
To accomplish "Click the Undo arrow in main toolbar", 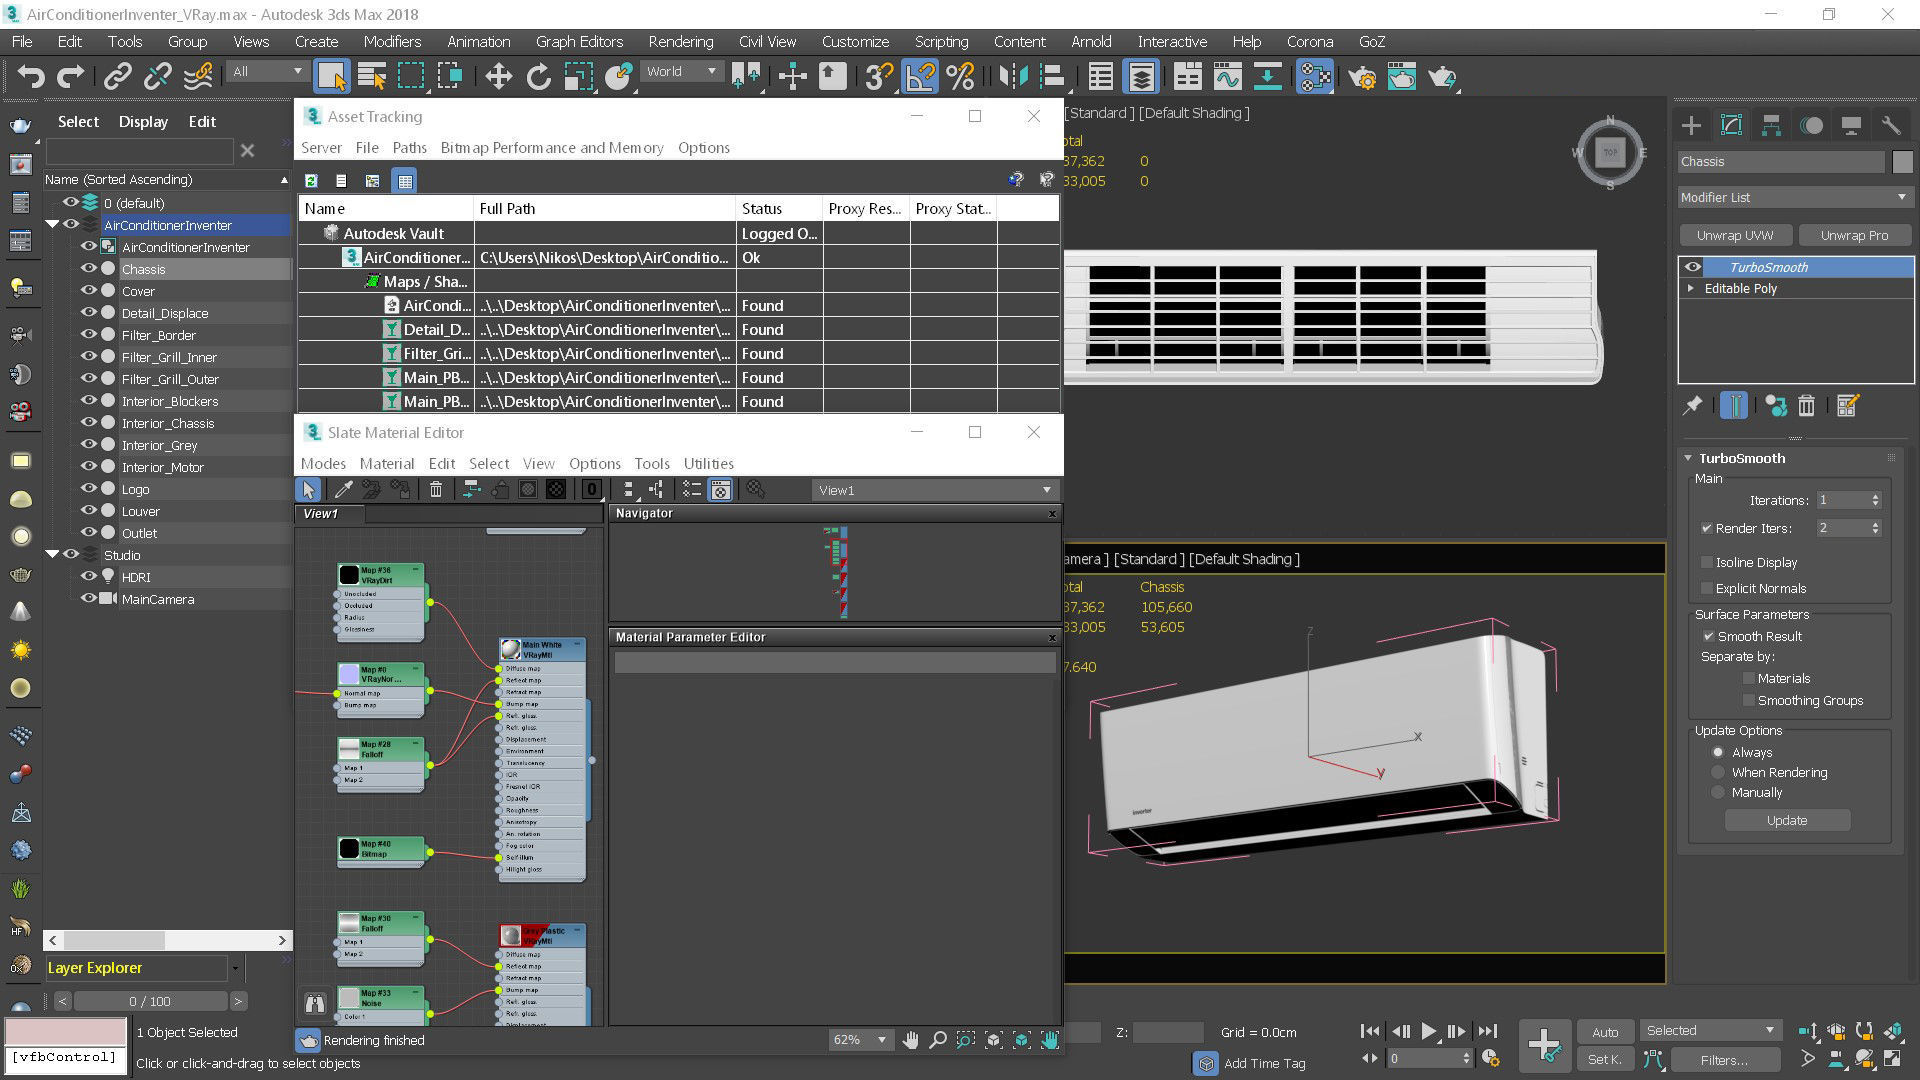I will point(30,77).
